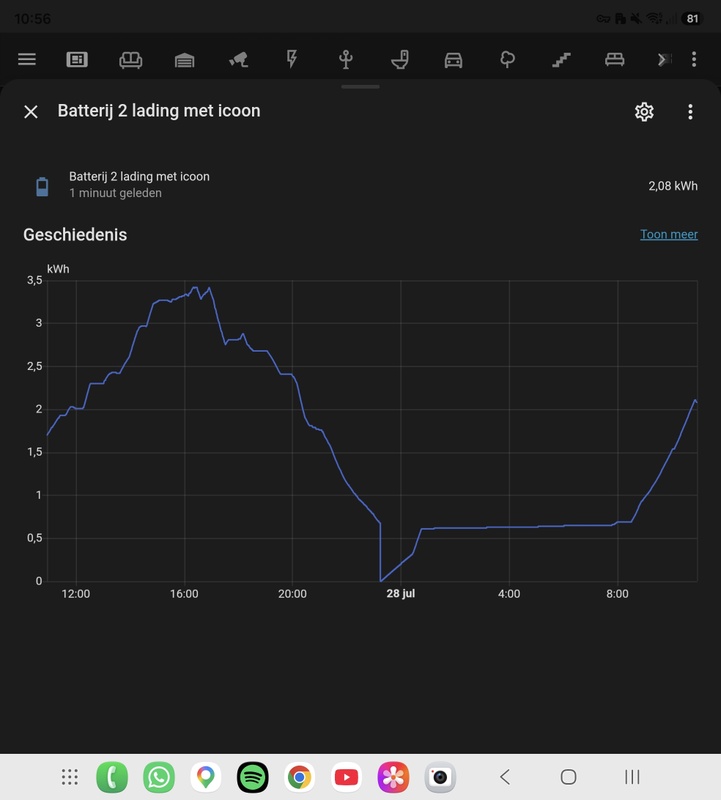Switch to the garage tab icon

point(184,60)
